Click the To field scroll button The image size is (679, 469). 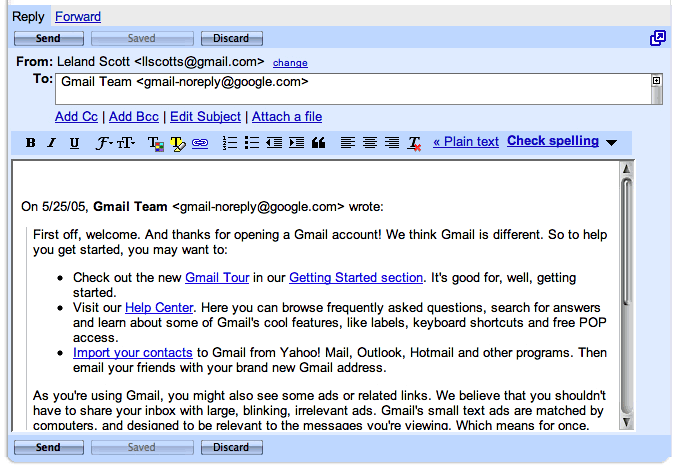pyautogui.click(x=656, y=80)
